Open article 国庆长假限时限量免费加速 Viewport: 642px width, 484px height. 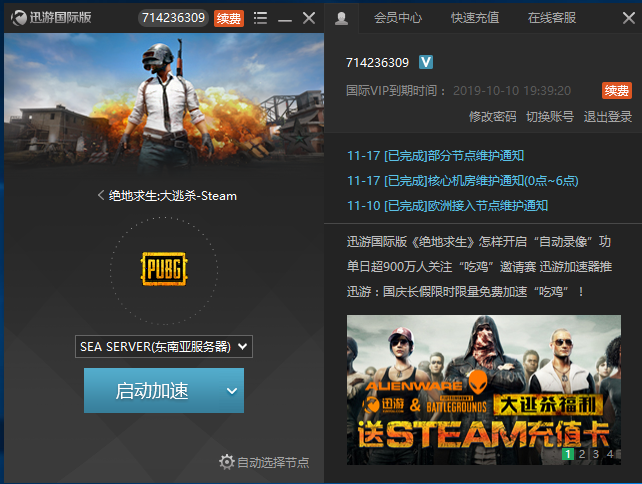pyautogui.click(x=465, y=292)
